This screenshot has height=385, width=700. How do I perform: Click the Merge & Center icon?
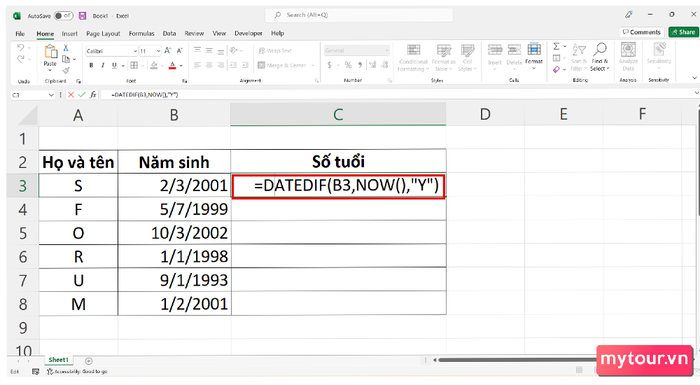pyautogui.click(x=262, y=65)
